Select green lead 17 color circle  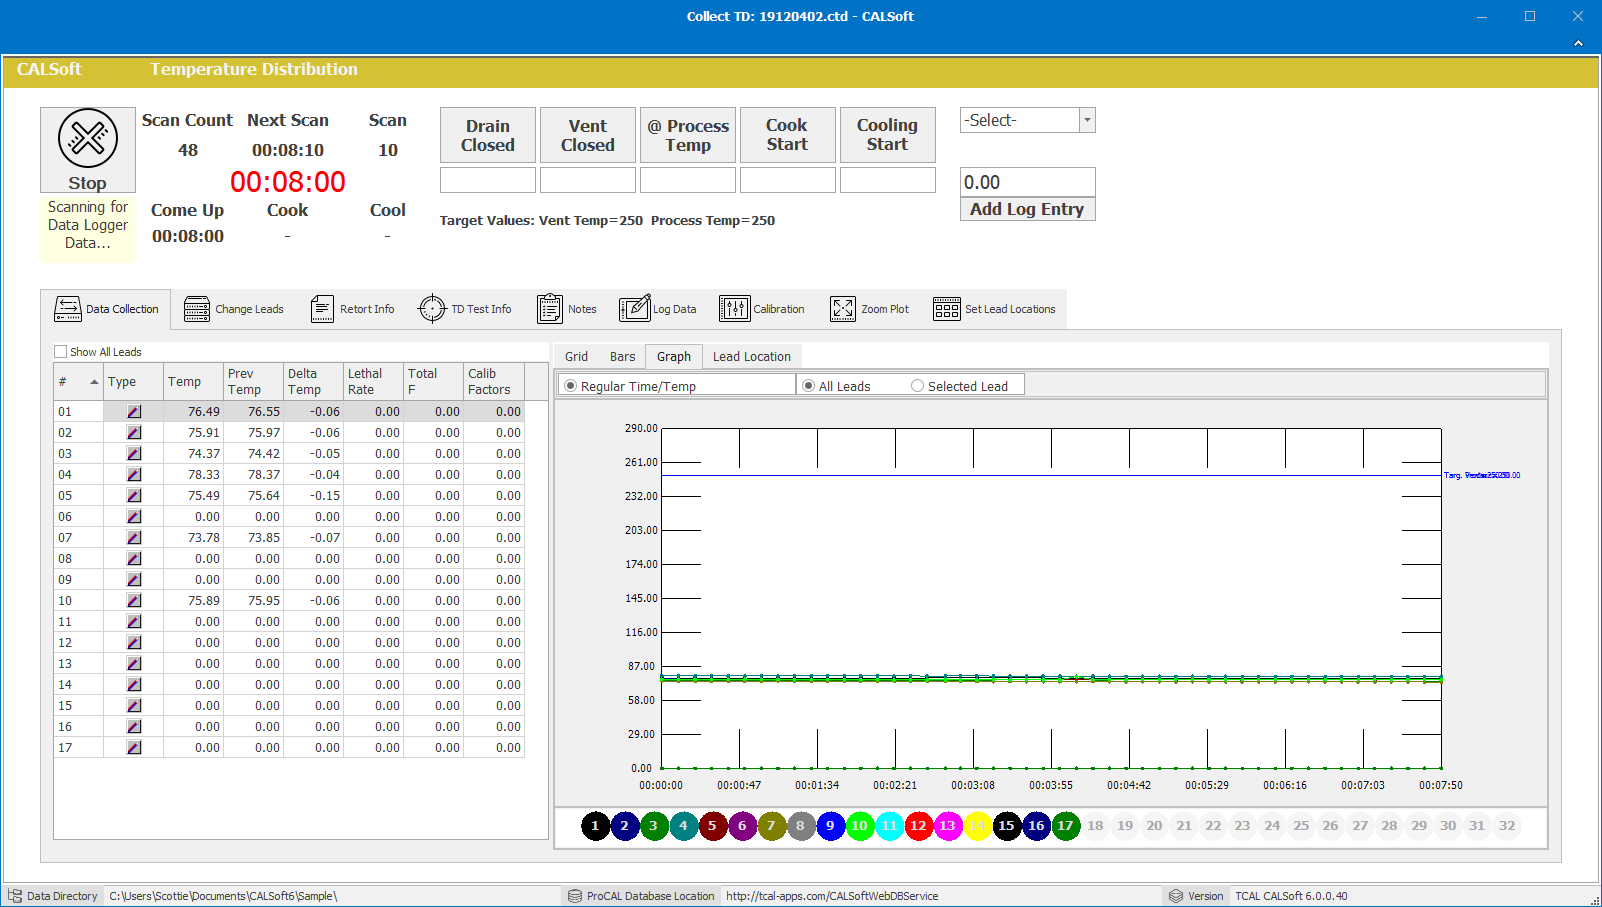tap(1065, 826)
